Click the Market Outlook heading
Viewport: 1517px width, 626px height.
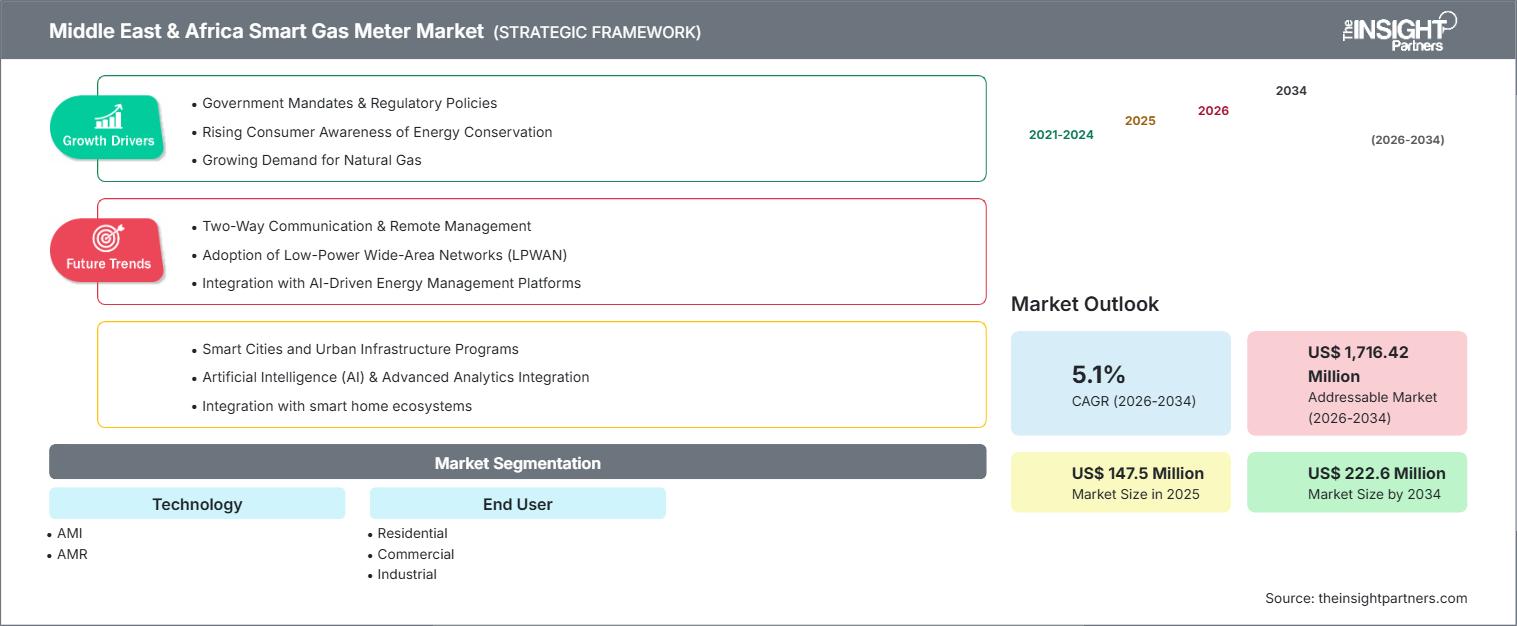pos(1085,304)
